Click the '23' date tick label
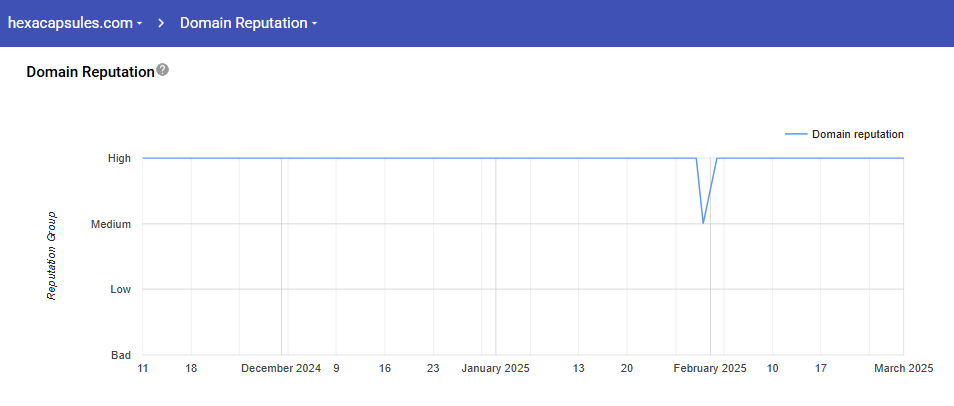The height and width of the screenshot is (406, 954). tap(433, 369)
